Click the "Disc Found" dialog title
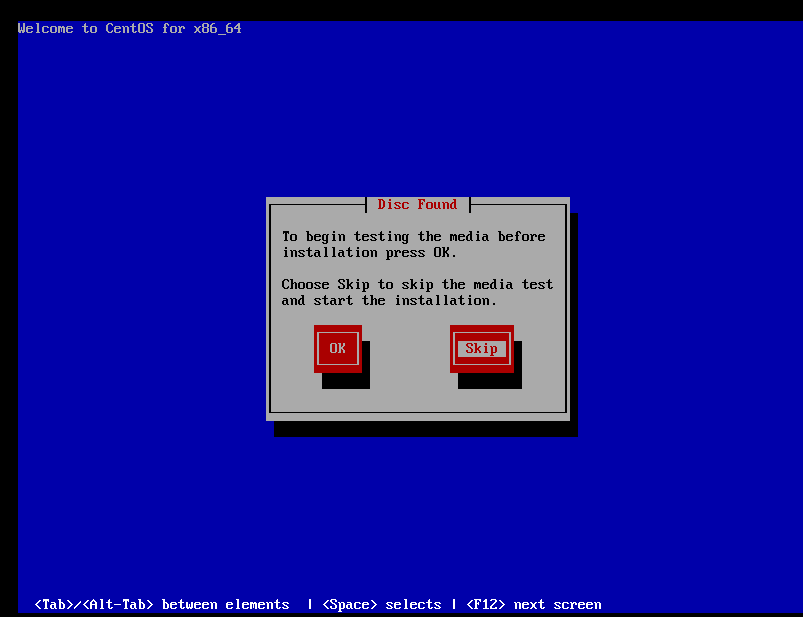The image size is (803, 617). coord(417,204)
